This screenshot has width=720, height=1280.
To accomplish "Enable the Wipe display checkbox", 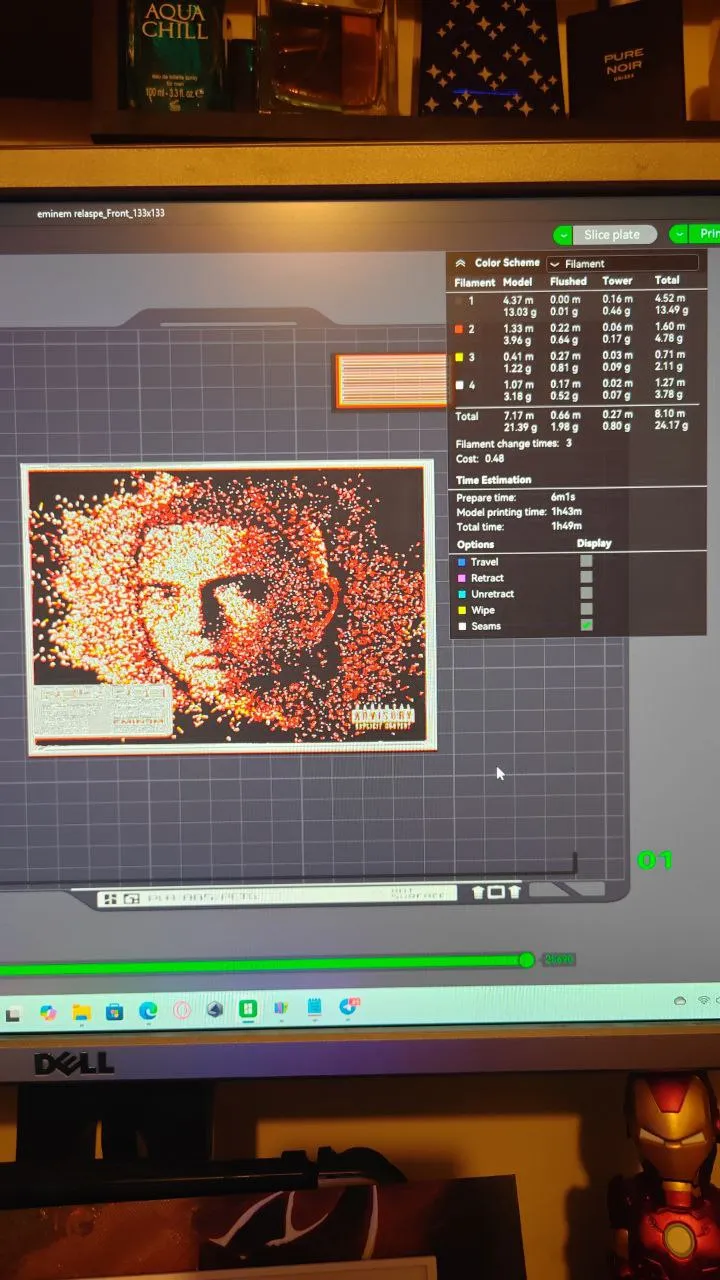I will [x=586, y=609].
